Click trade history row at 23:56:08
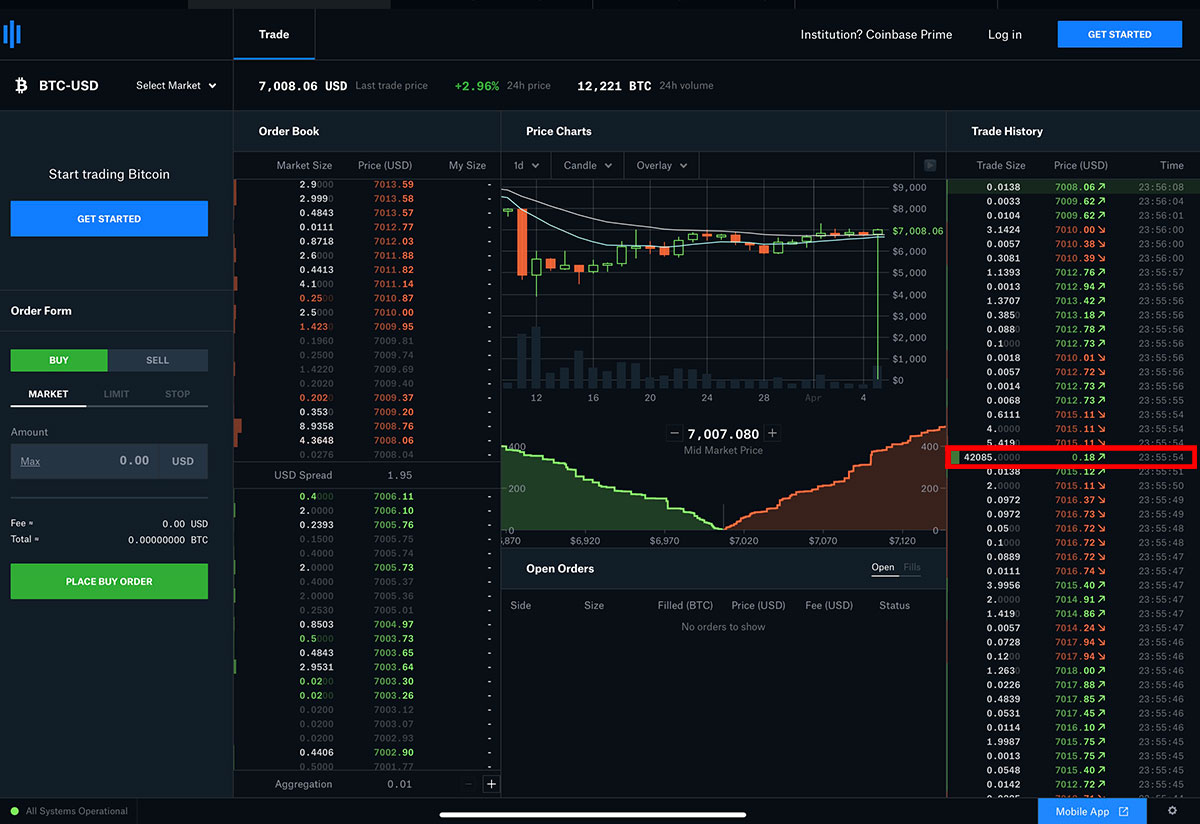 click(x=1073, y=186)
